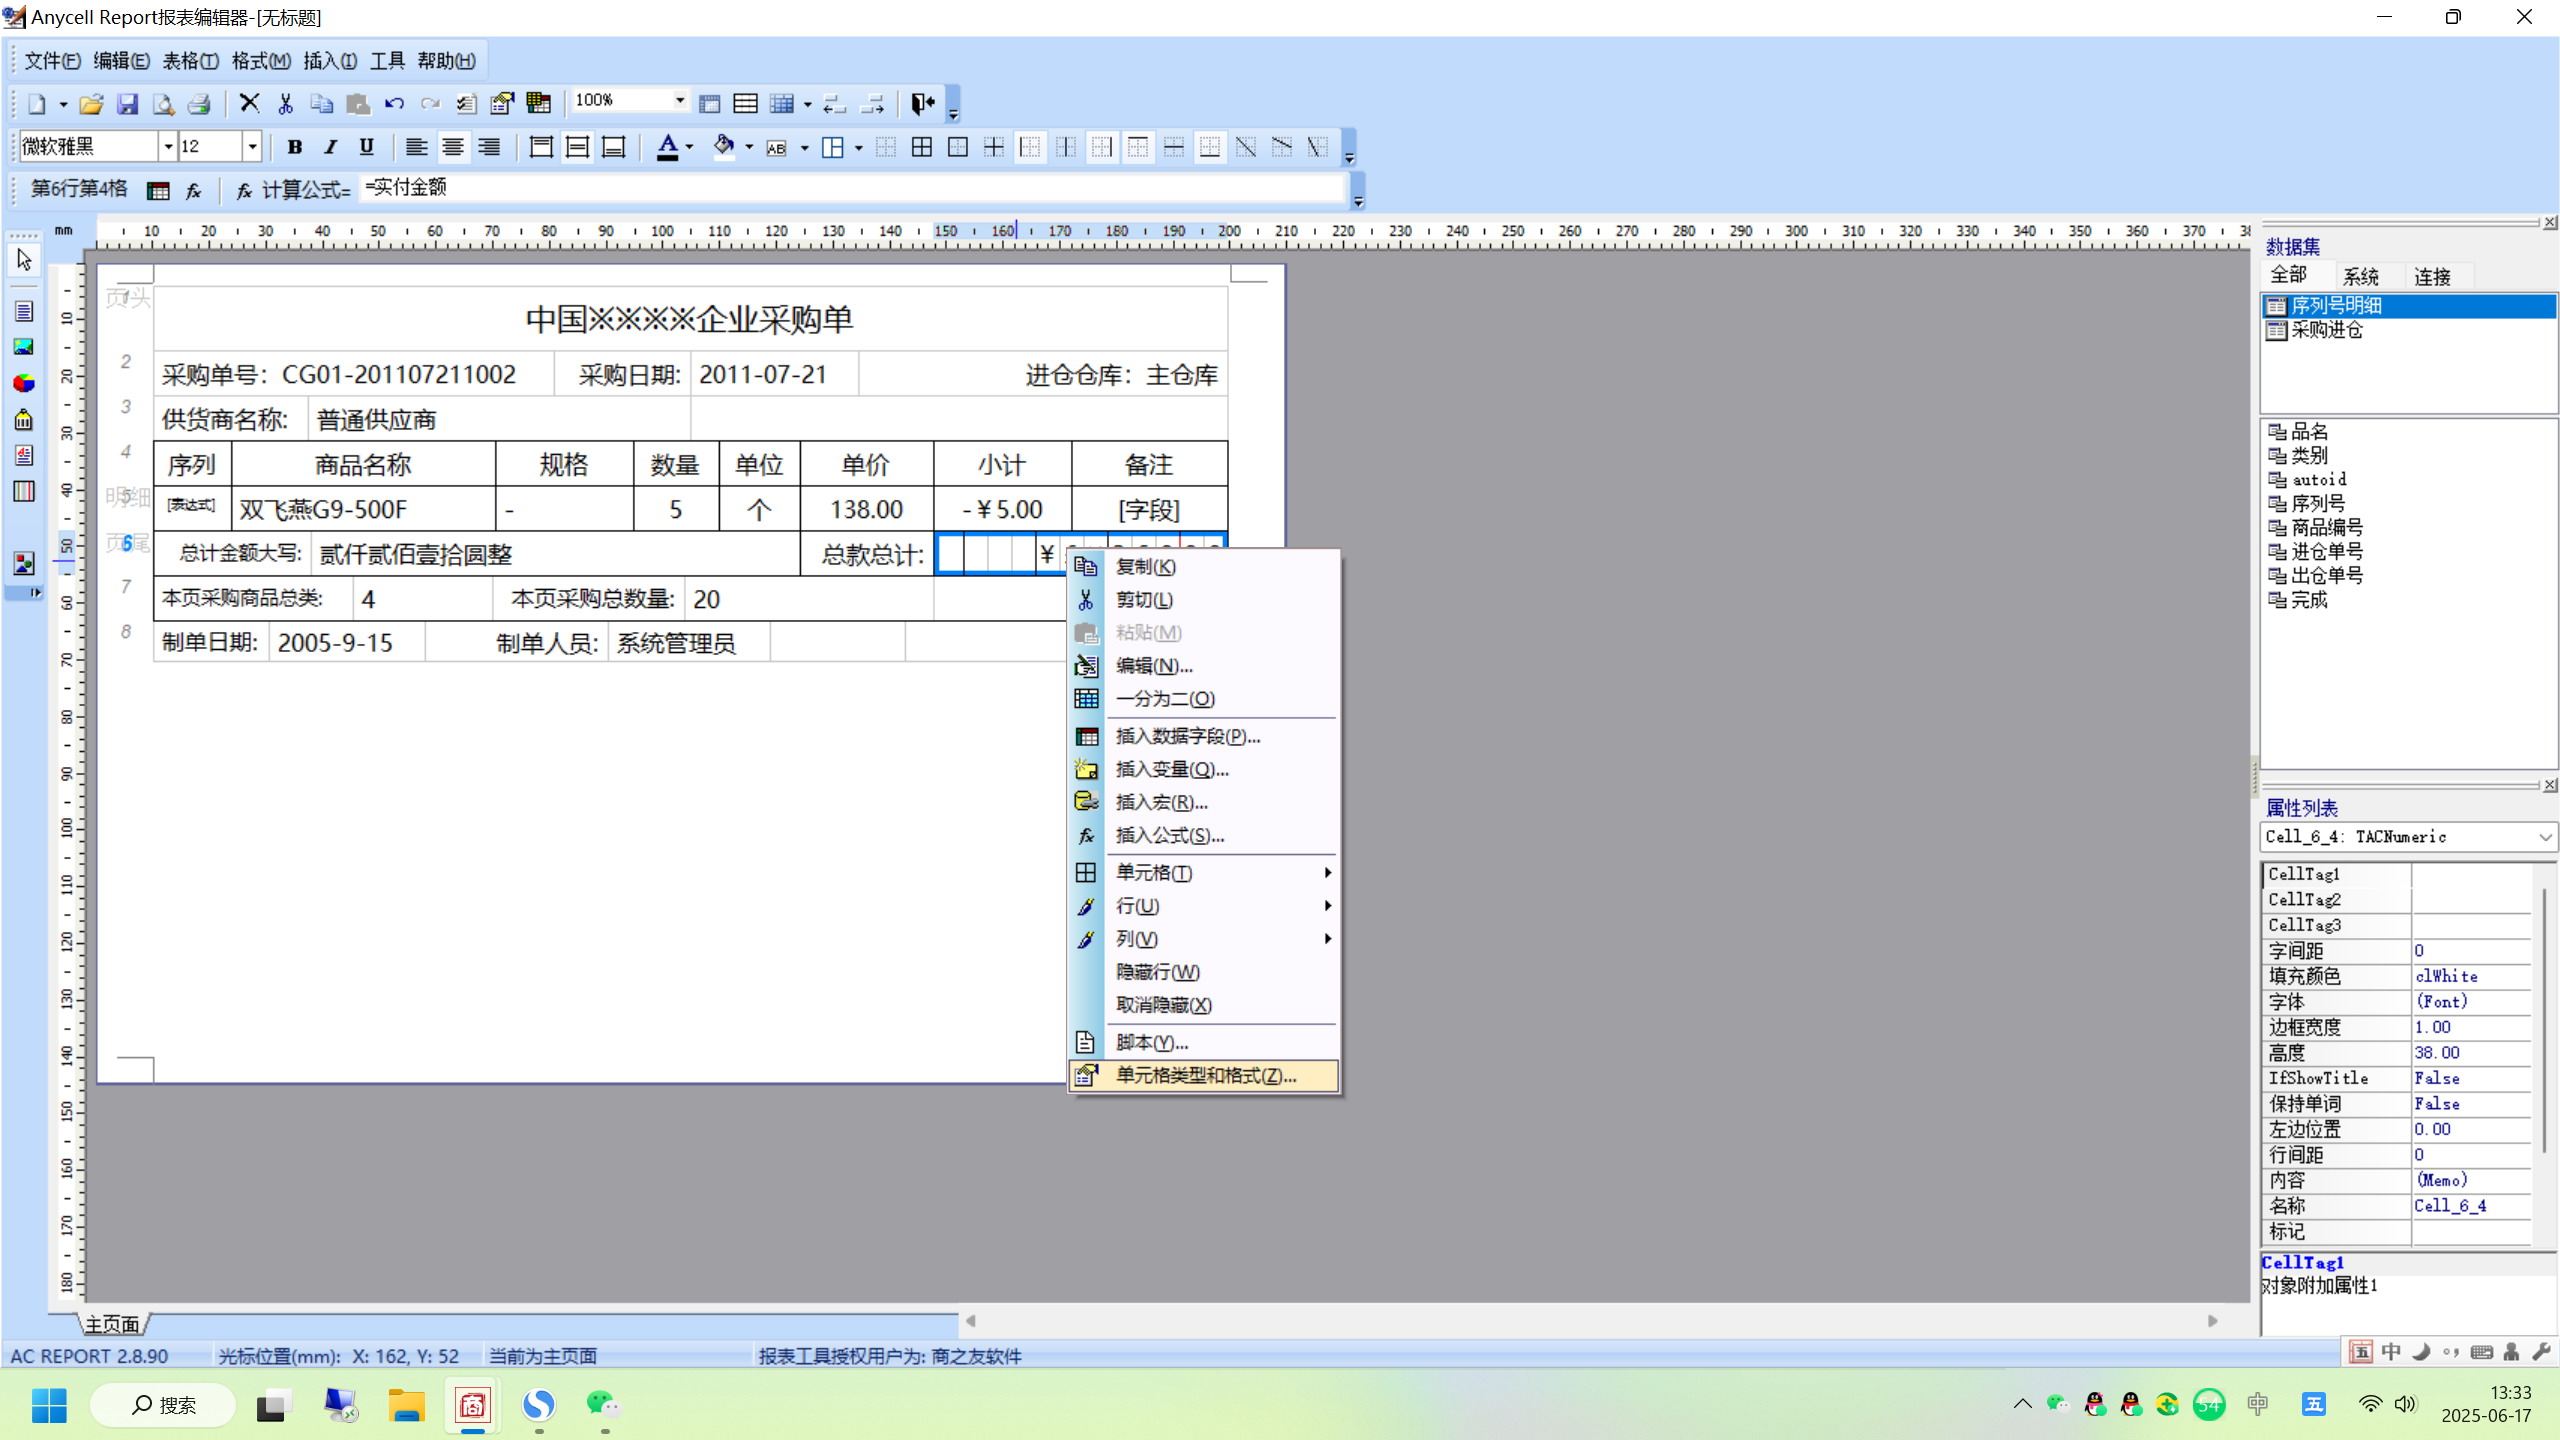The image size is (2560, 1440).
Task: Select the pie chart tool in the left sidebar
Action: (x=24, y=383)
